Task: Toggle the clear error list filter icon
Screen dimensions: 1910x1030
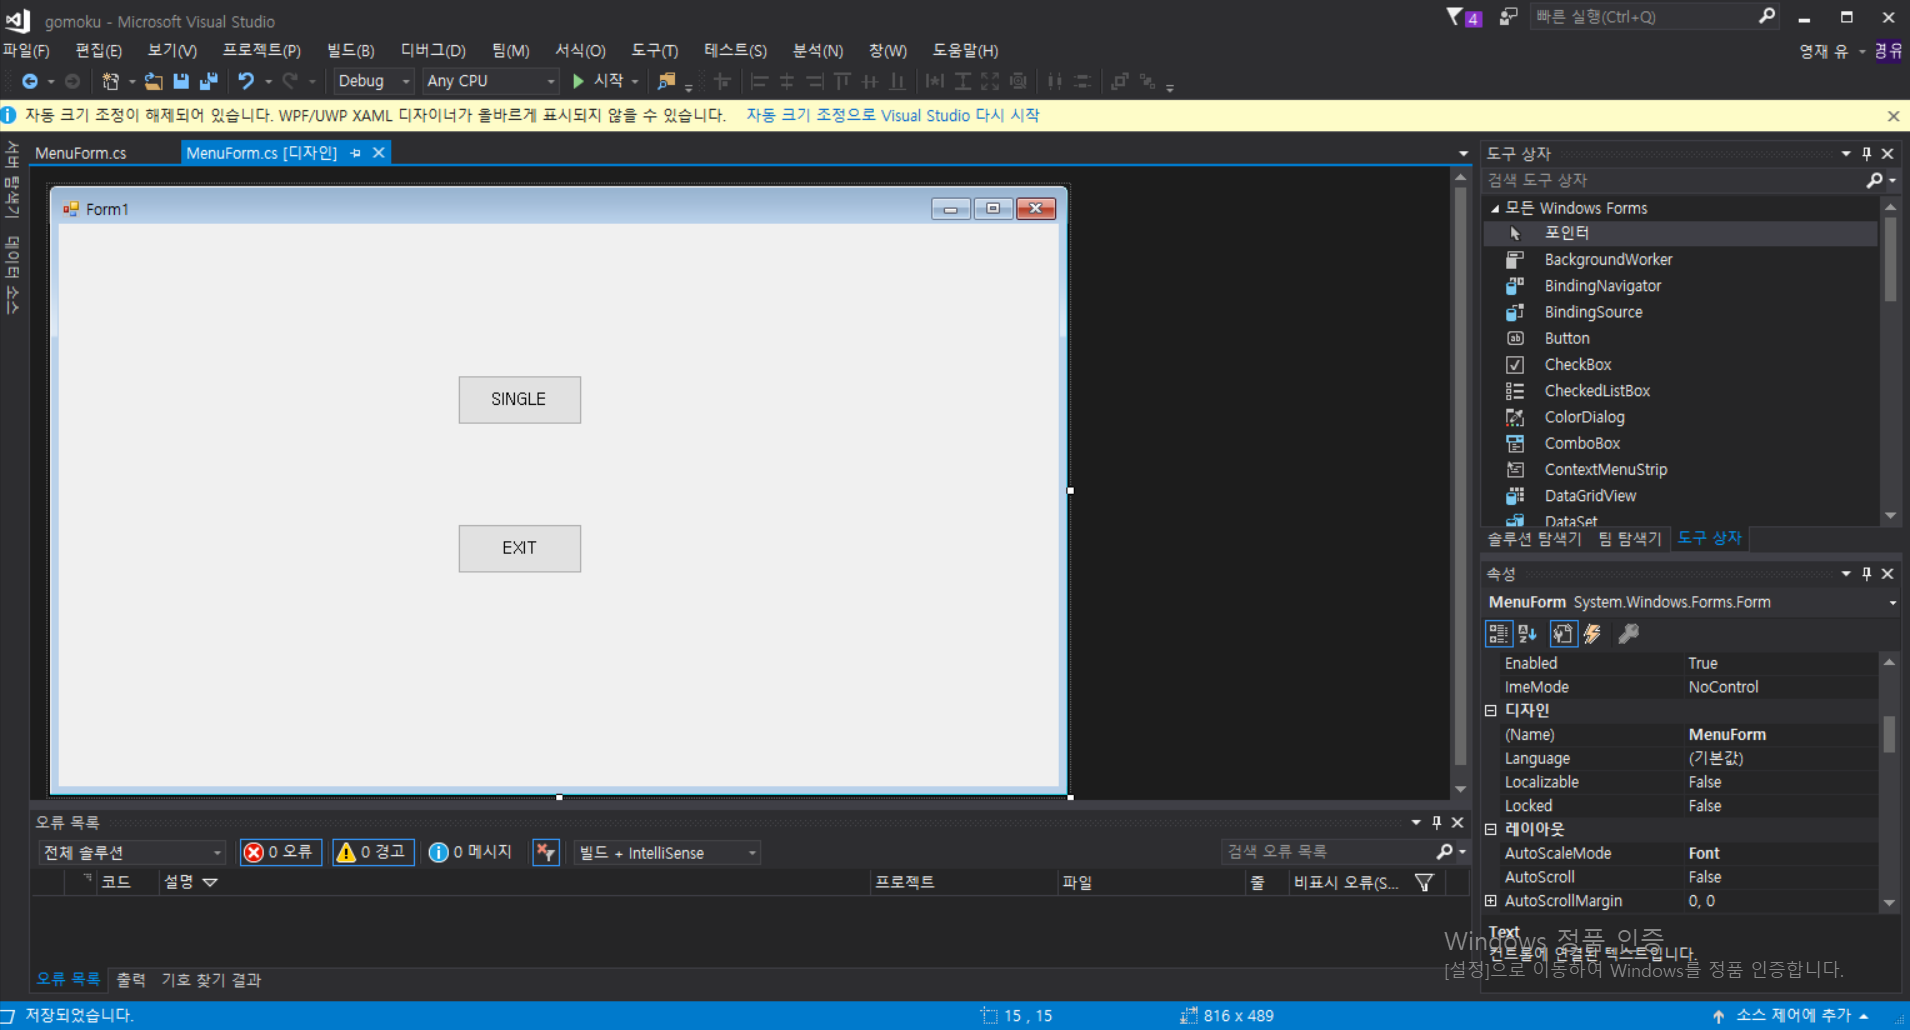Action: pos(546,852)
